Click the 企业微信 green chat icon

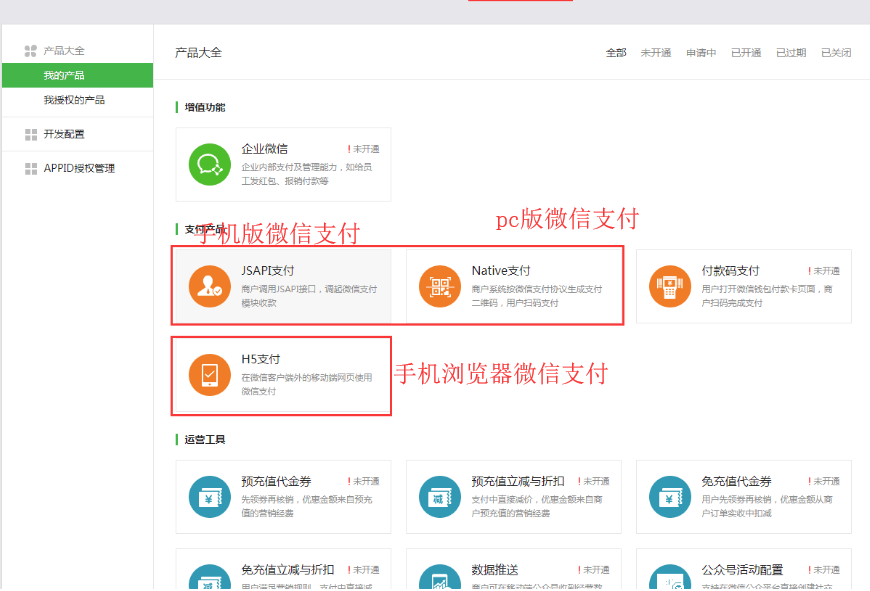210,164
